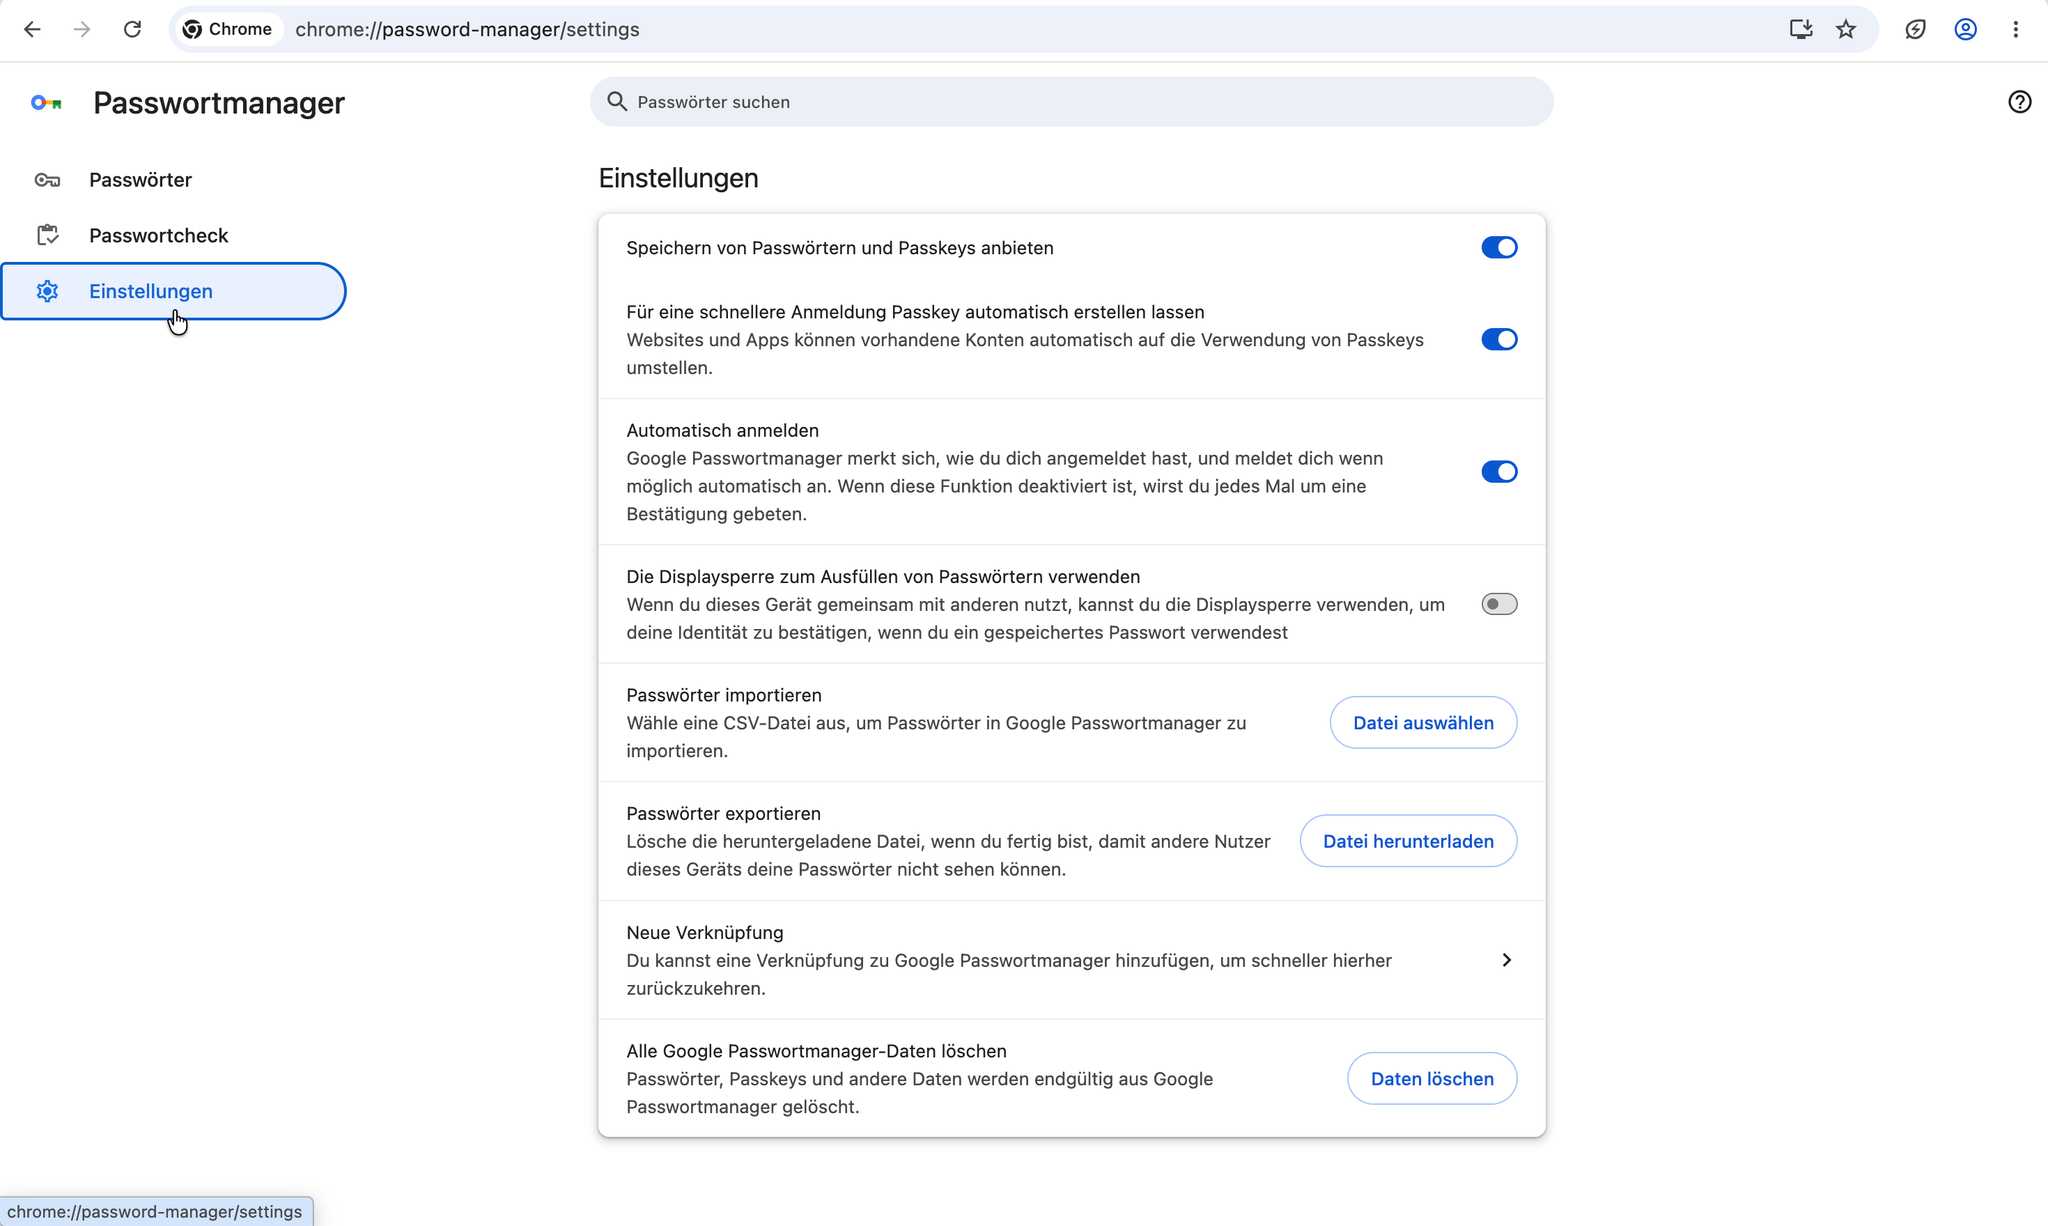Turn off automatic passkey creation toggle
Image resolution: width=2048 pixels, height=1226 pixels.
click(x=1499, y=339)
